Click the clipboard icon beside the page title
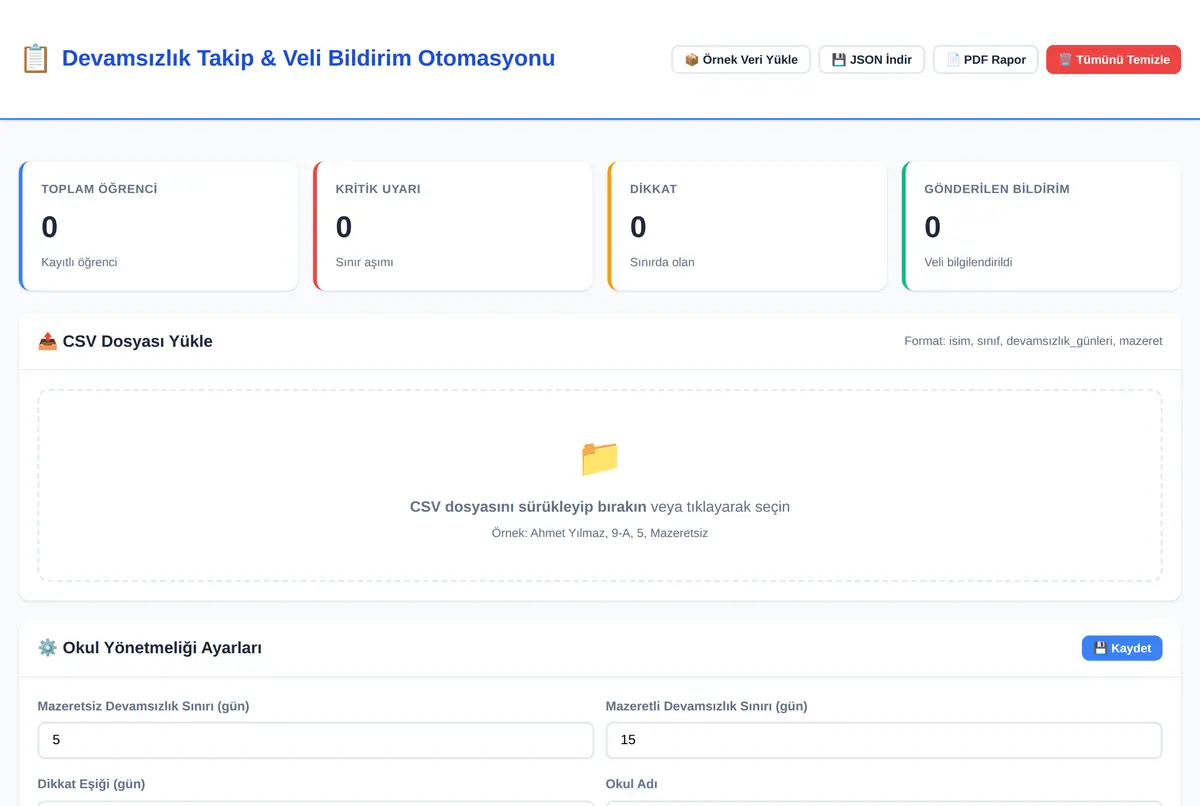Image resolution: width=1200 pixels, height=806 pixels. 35,58
